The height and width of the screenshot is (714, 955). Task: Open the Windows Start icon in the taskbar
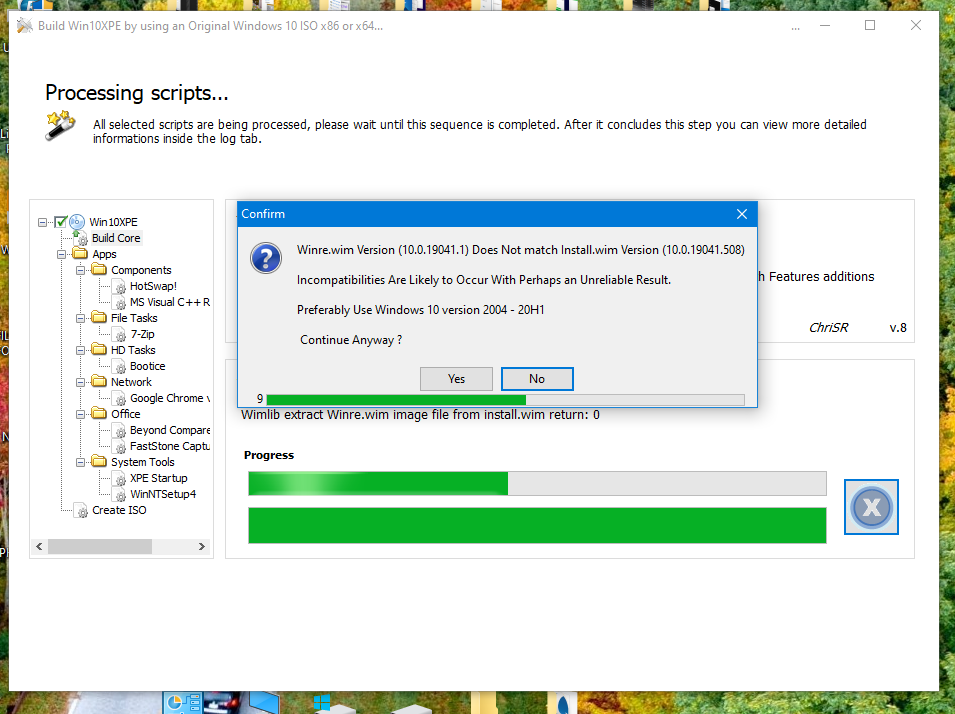tap(322, 703)
